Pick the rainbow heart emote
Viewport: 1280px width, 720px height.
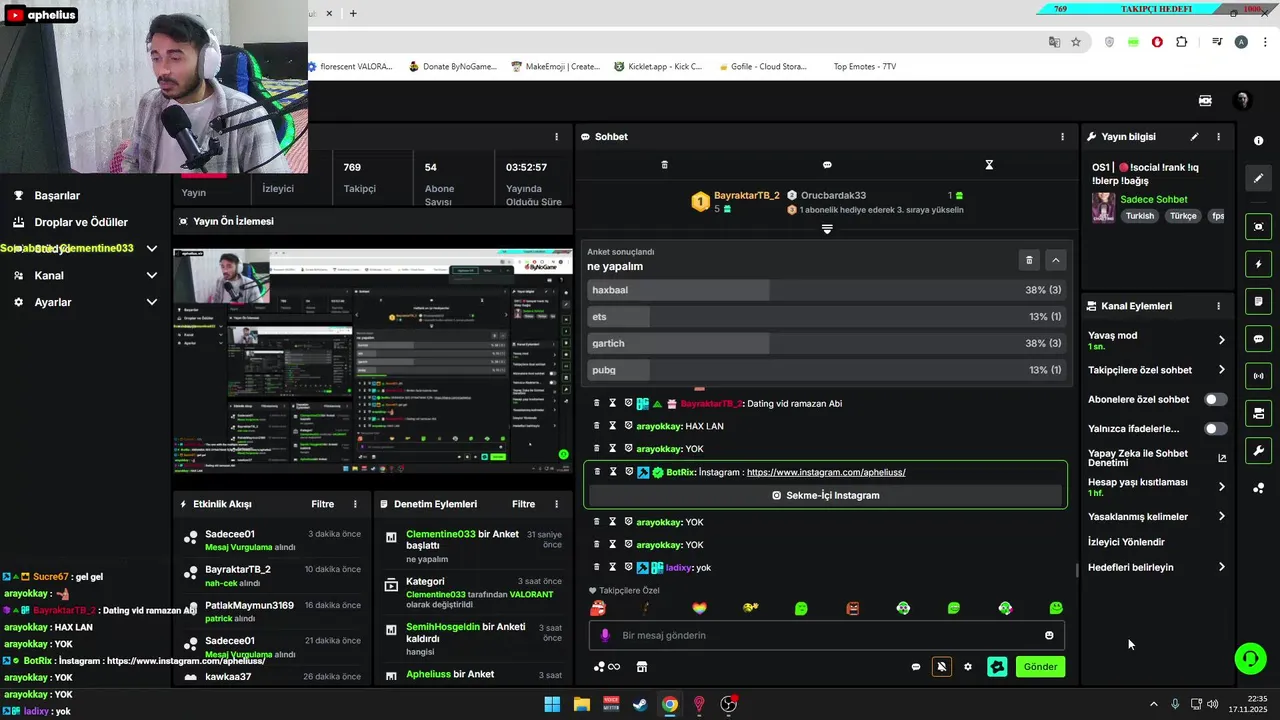[699, 608]
